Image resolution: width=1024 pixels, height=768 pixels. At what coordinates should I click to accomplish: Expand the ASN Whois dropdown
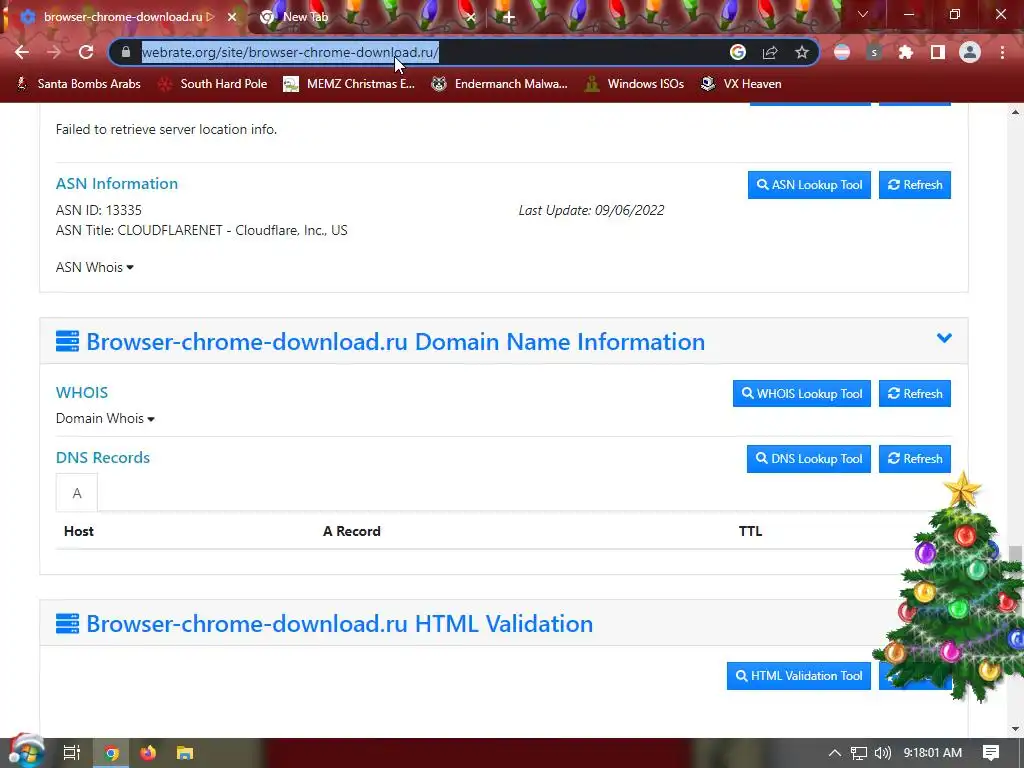[95, 267]
